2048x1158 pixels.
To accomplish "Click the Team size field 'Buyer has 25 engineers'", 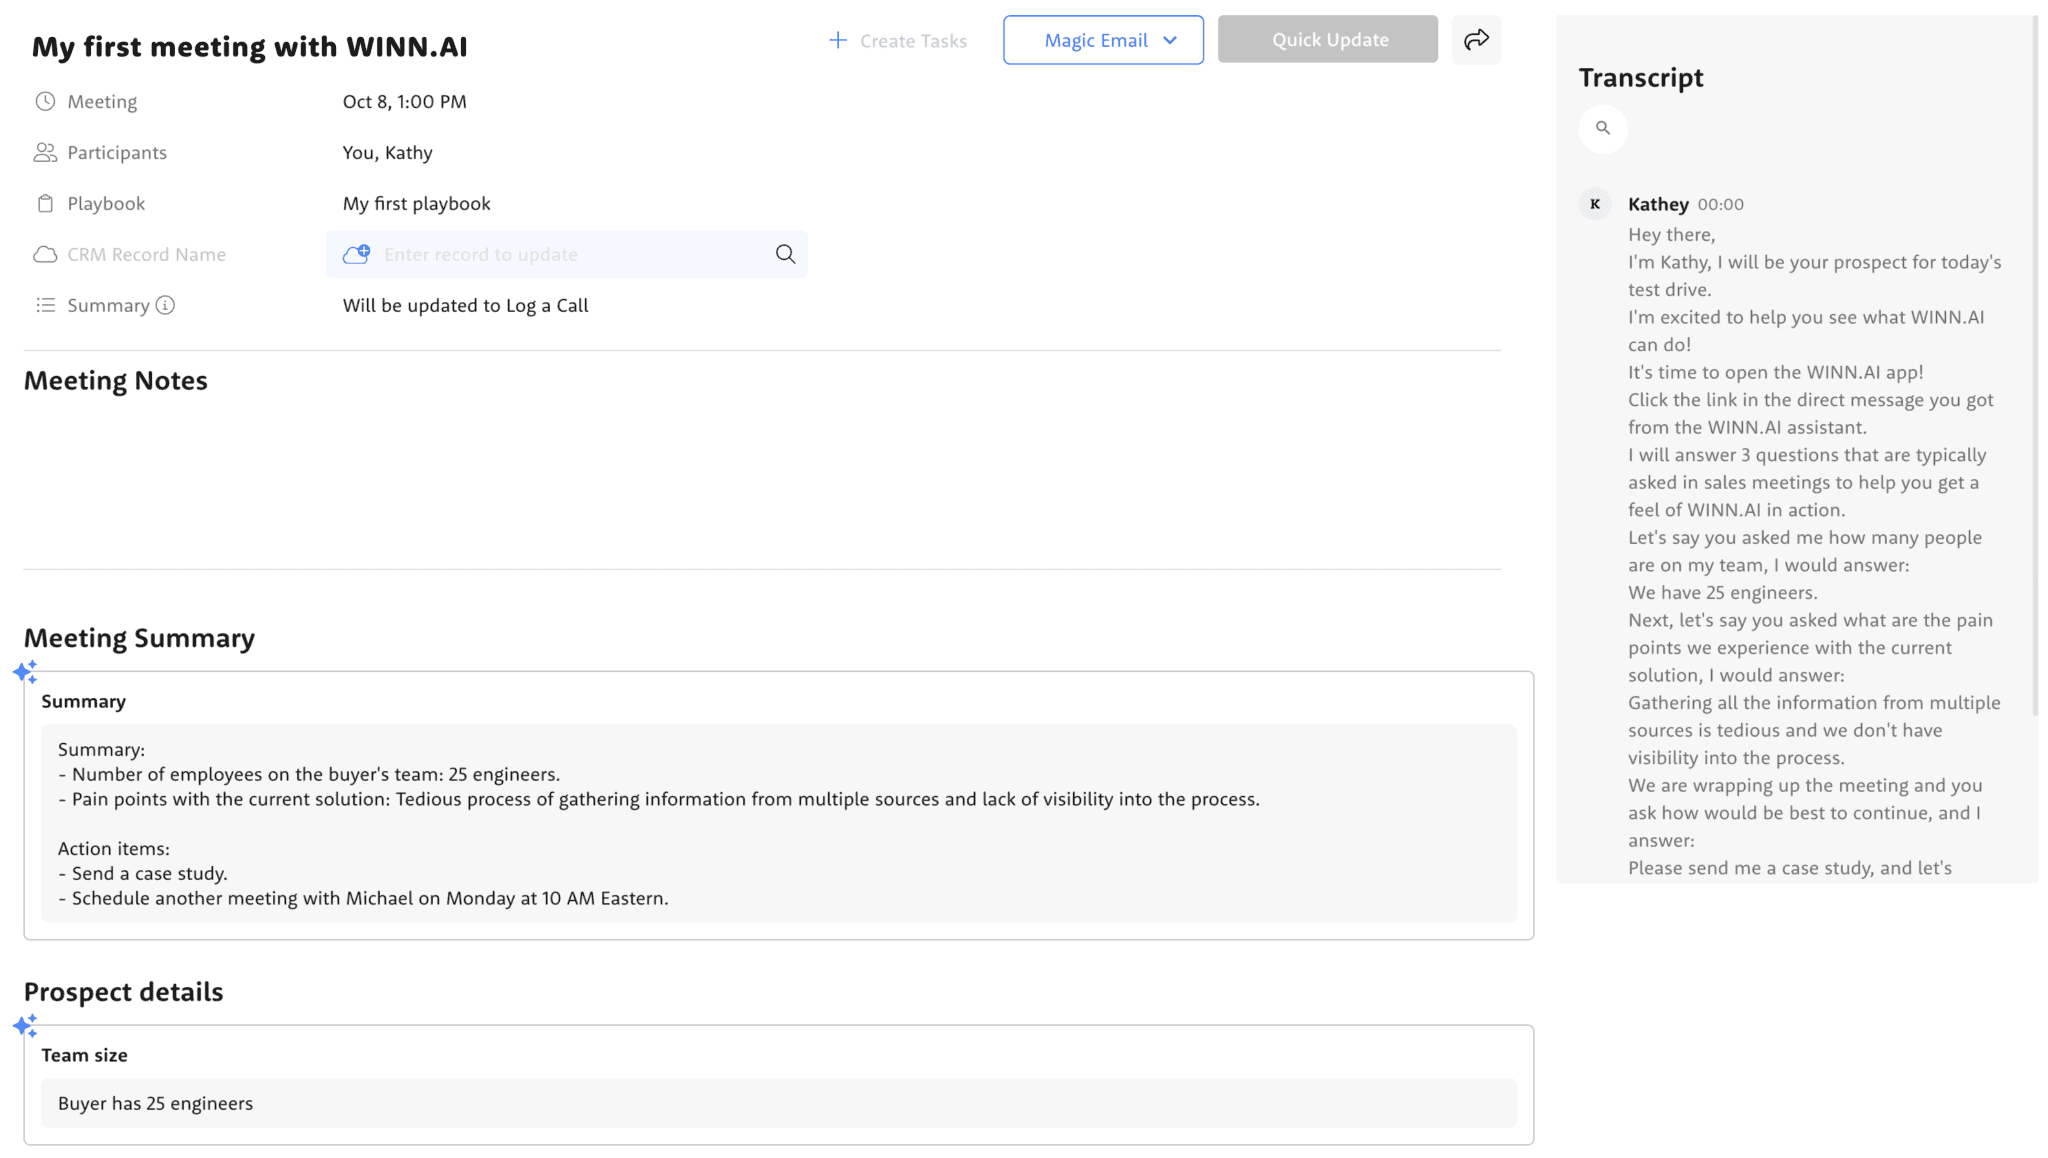I will tap(778, 1103).
